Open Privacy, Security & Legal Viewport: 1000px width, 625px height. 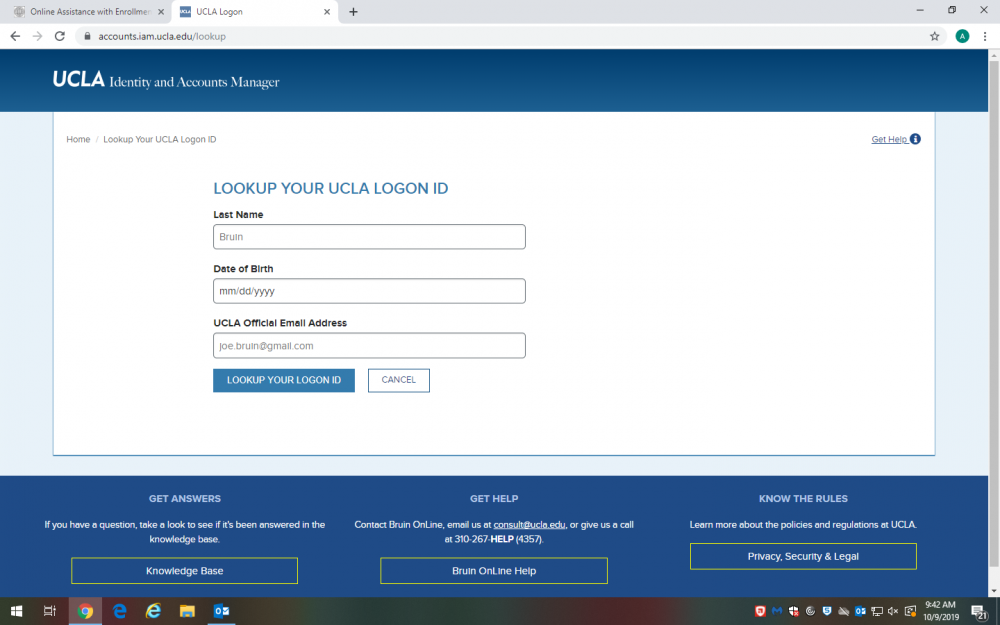pyautogui.click(x=803, y=556)
